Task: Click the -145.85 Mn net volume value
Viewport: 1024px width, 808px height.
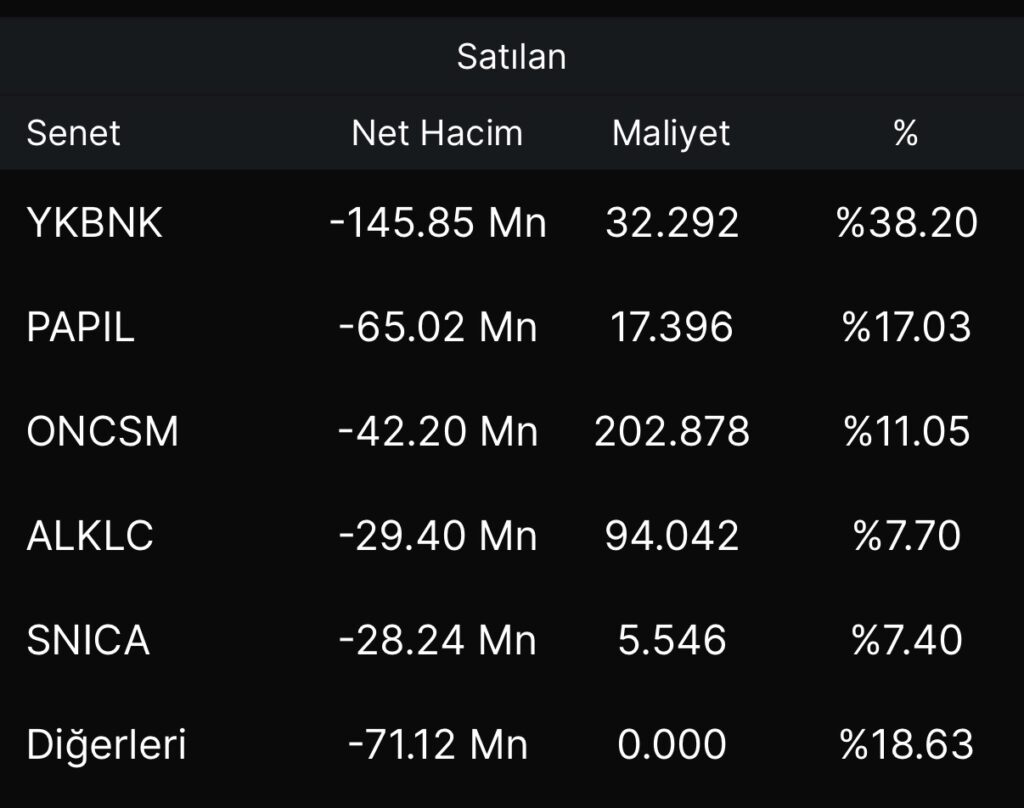Action: (x=438, y=223)
